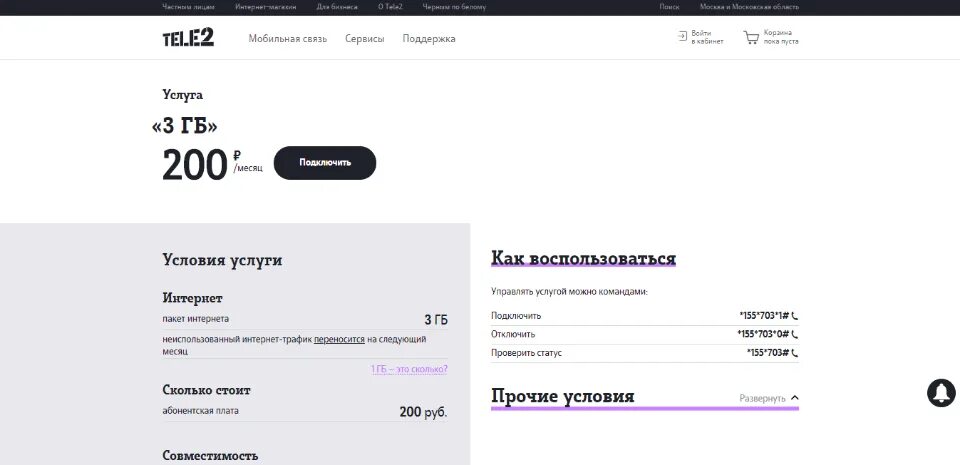960x465 pixels.
Task: Click the Подключить button
Action: pos(325,163)
